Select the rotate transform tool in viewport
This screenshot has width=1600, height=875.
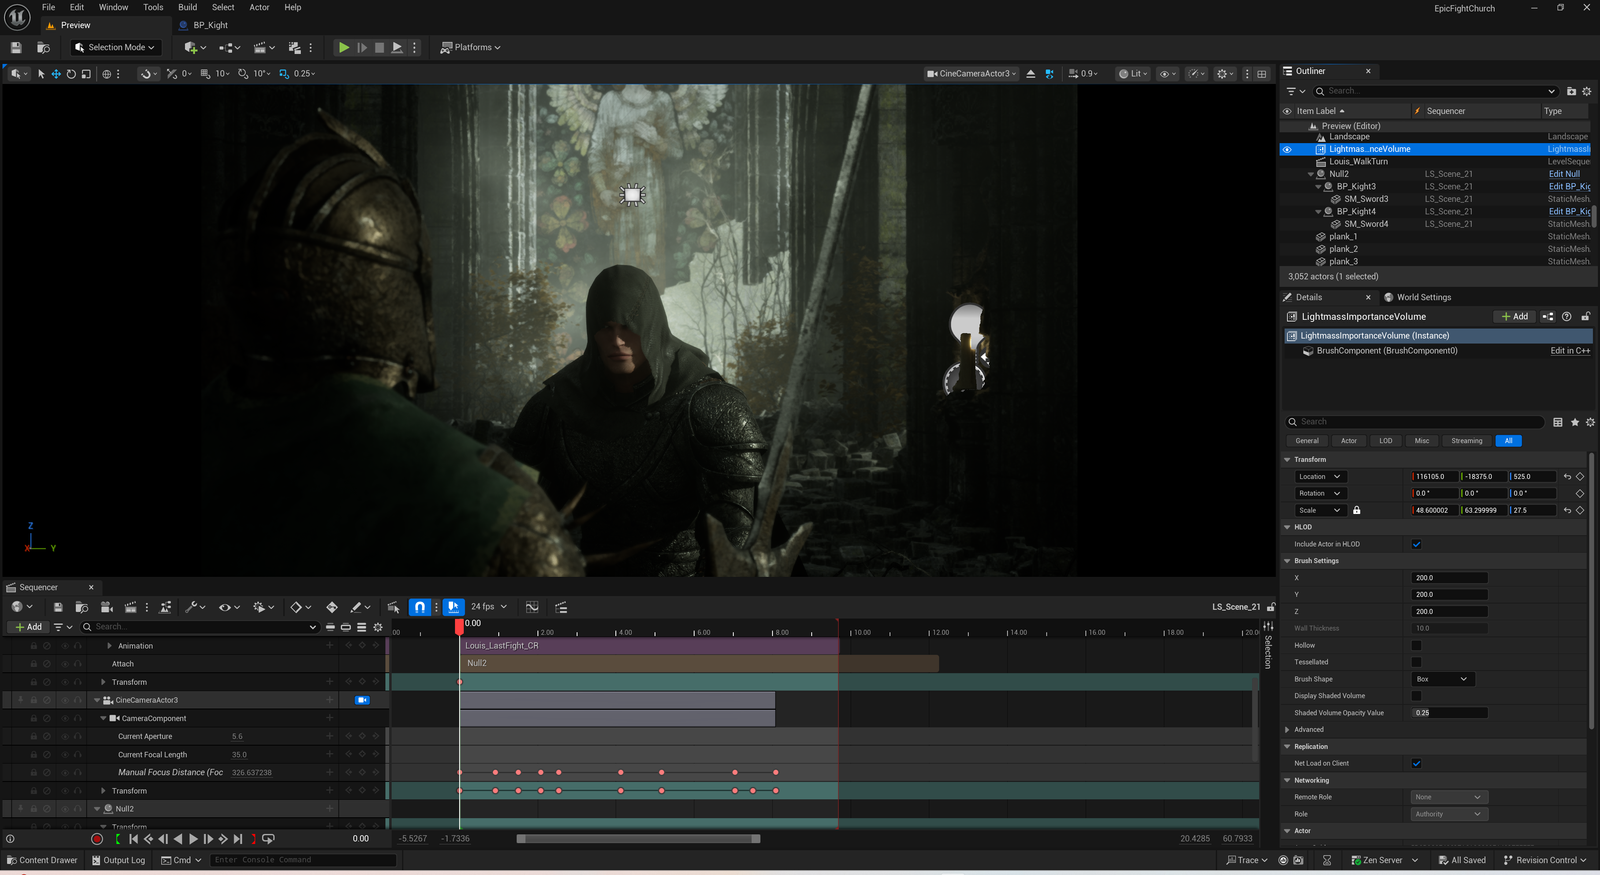point(71,74)
